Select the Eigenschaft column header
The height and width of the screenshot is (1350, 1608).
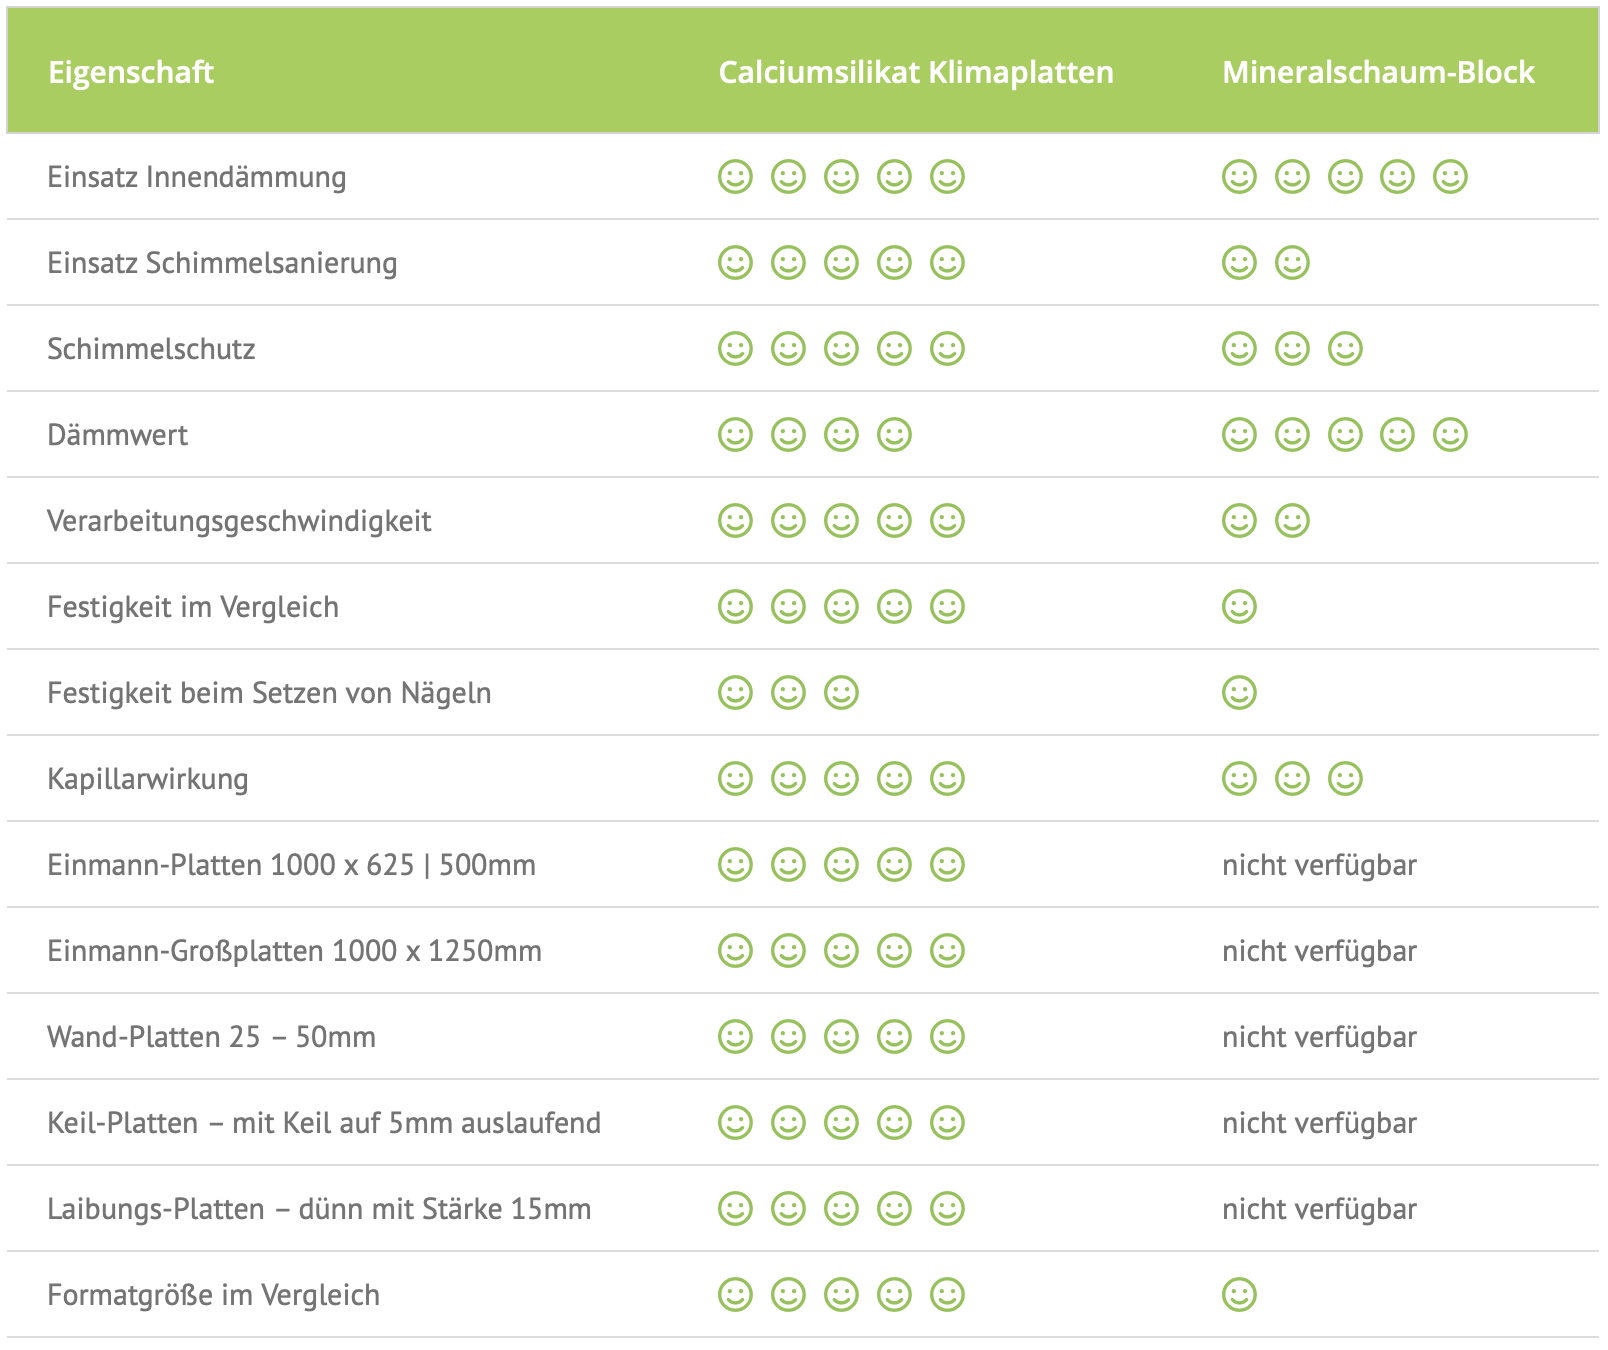tap(131, 72)
